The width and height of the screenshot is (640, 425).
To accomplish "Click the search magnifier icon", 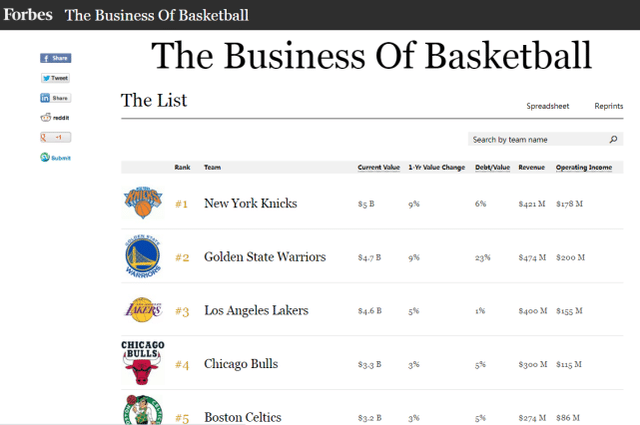I will [x=613, y=140].
